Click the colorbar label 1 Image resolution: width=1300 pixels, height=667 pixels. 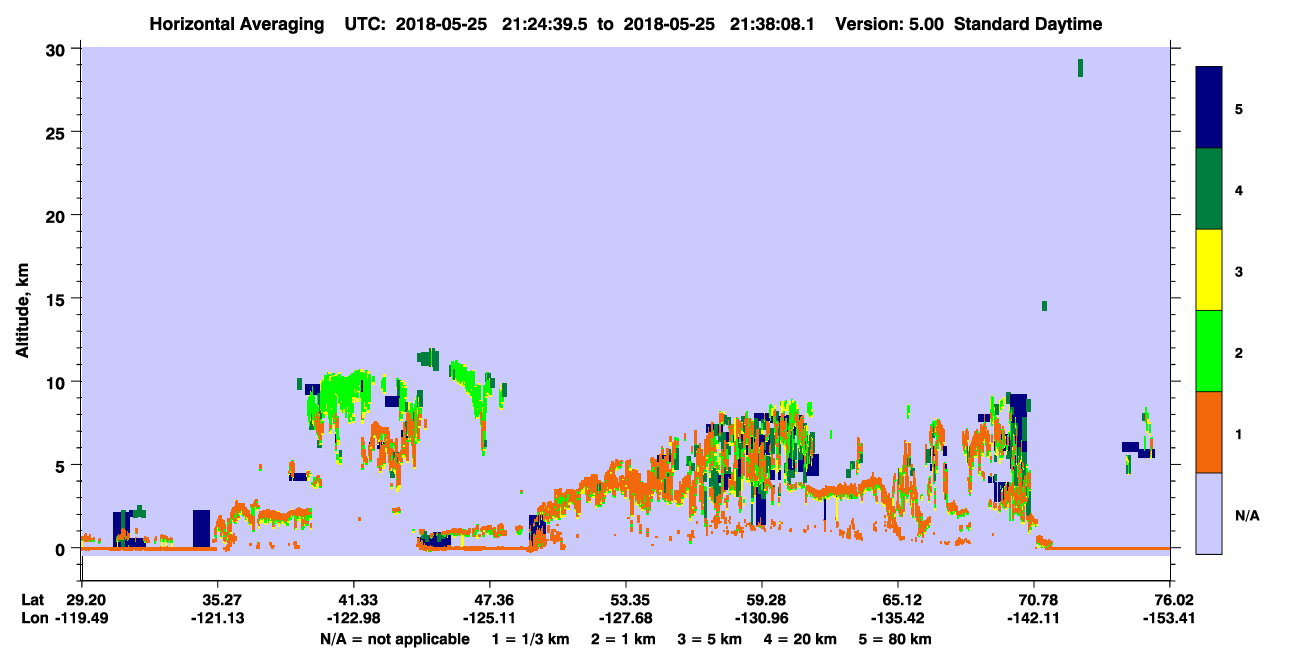tap(1239, 433)
